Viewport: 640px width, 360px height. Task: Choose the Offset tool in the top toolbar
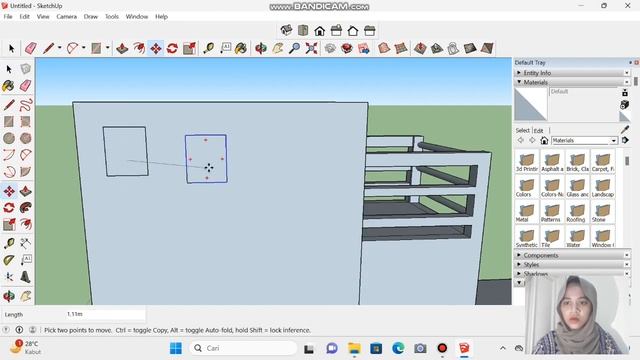point(139,48)
